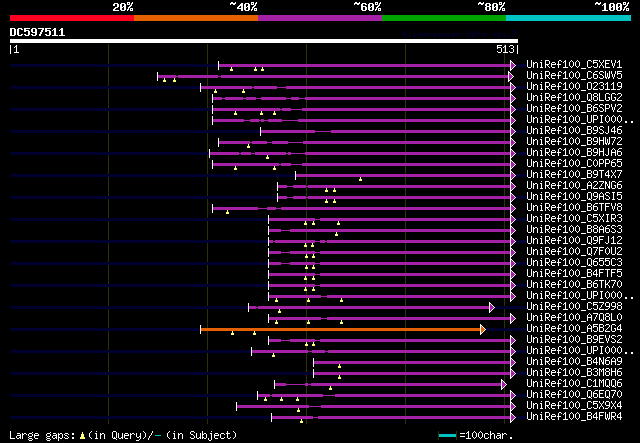Screen dimensions: 640x443
Task: Click the orange arrowhead of the A5B2G4 alignment
Action: coord(483,329)
